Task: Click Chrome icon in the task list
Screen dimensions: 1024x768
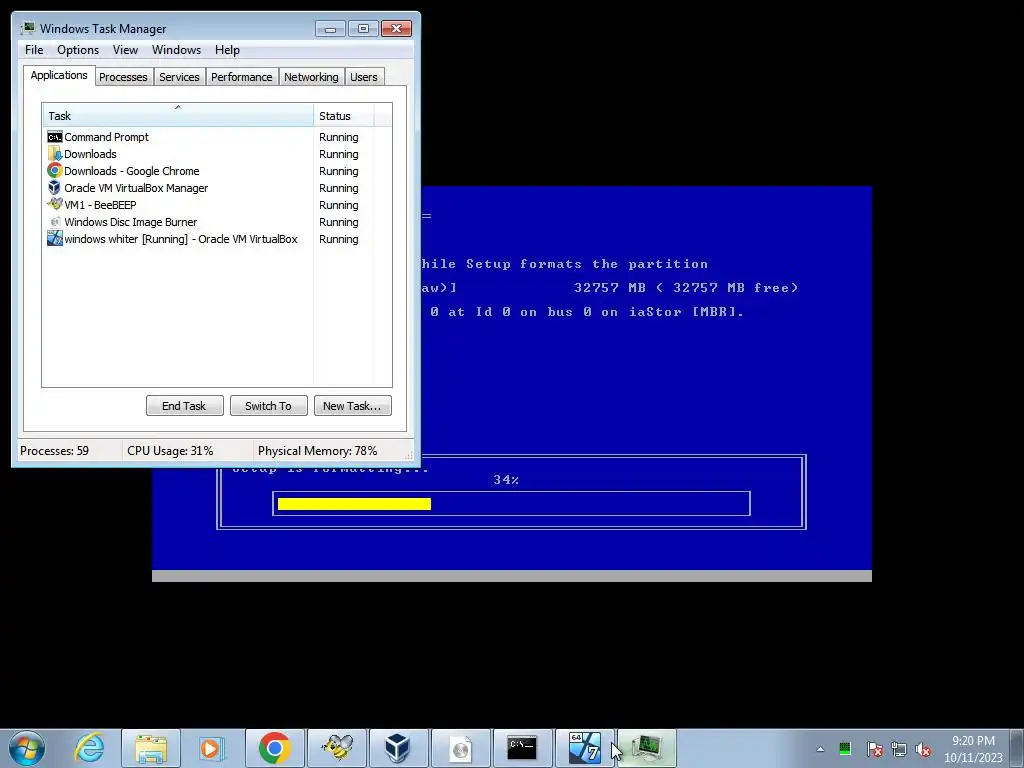Action: click(55, 171)
